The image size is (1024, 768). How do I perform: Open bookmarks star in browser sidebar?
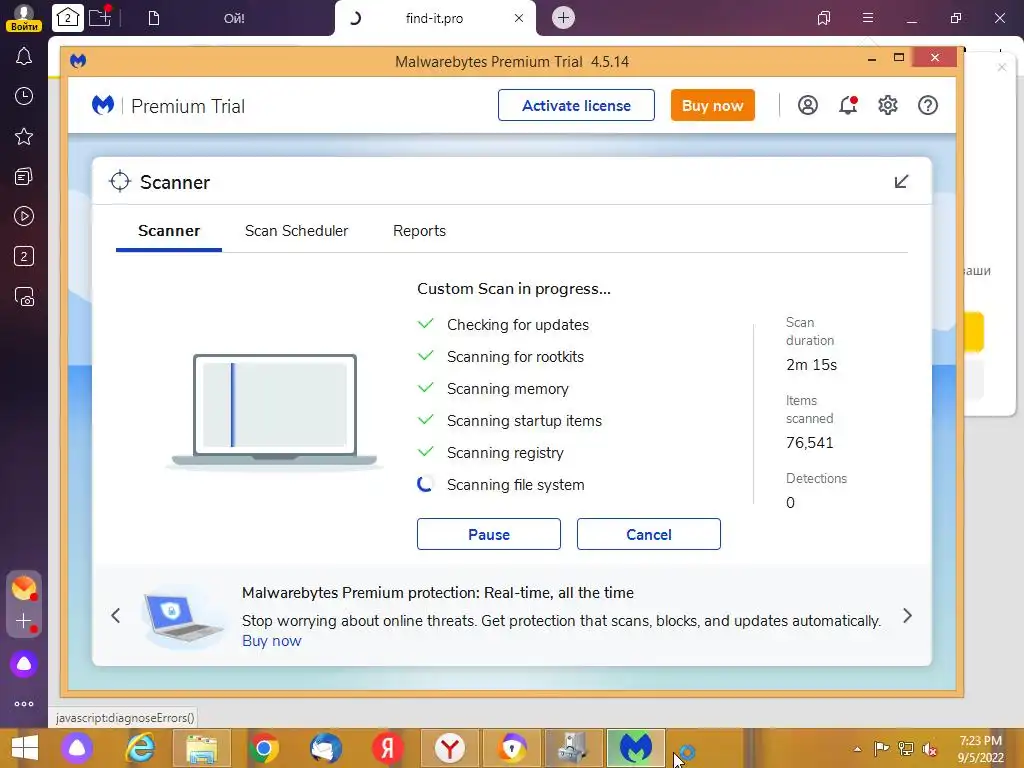(24, 136)
